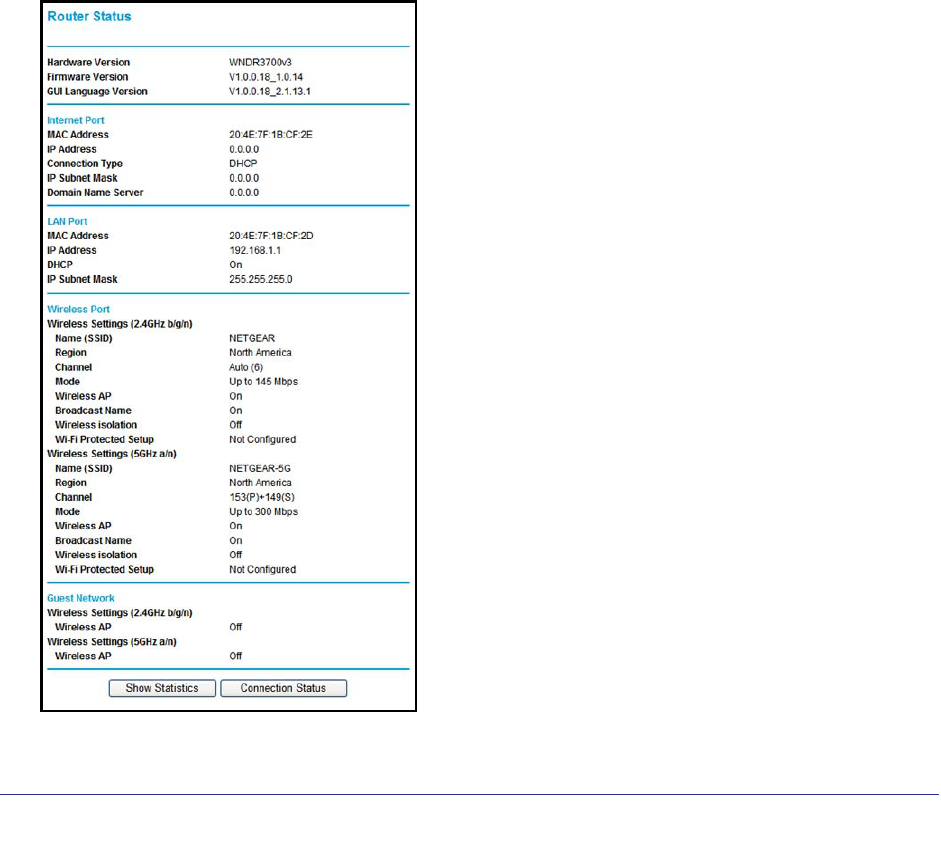Viewport: 941px width, 862px height.
Task: Select subnet mask 255.255.255.0
Action: [x=261, y=279]
